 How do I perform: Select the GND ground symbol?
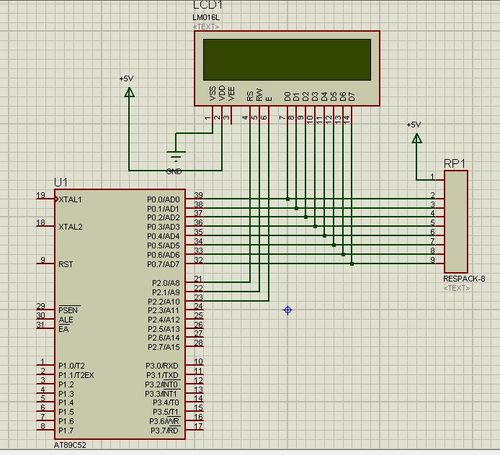pos(176,156)
